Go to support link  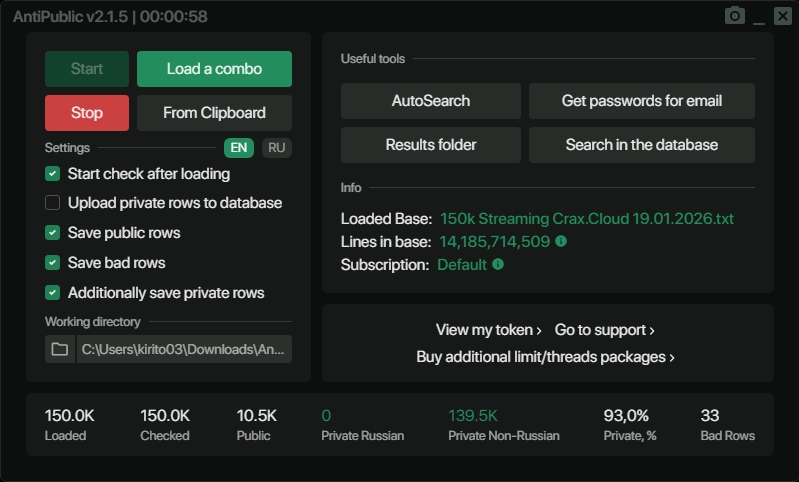(604, 330)
